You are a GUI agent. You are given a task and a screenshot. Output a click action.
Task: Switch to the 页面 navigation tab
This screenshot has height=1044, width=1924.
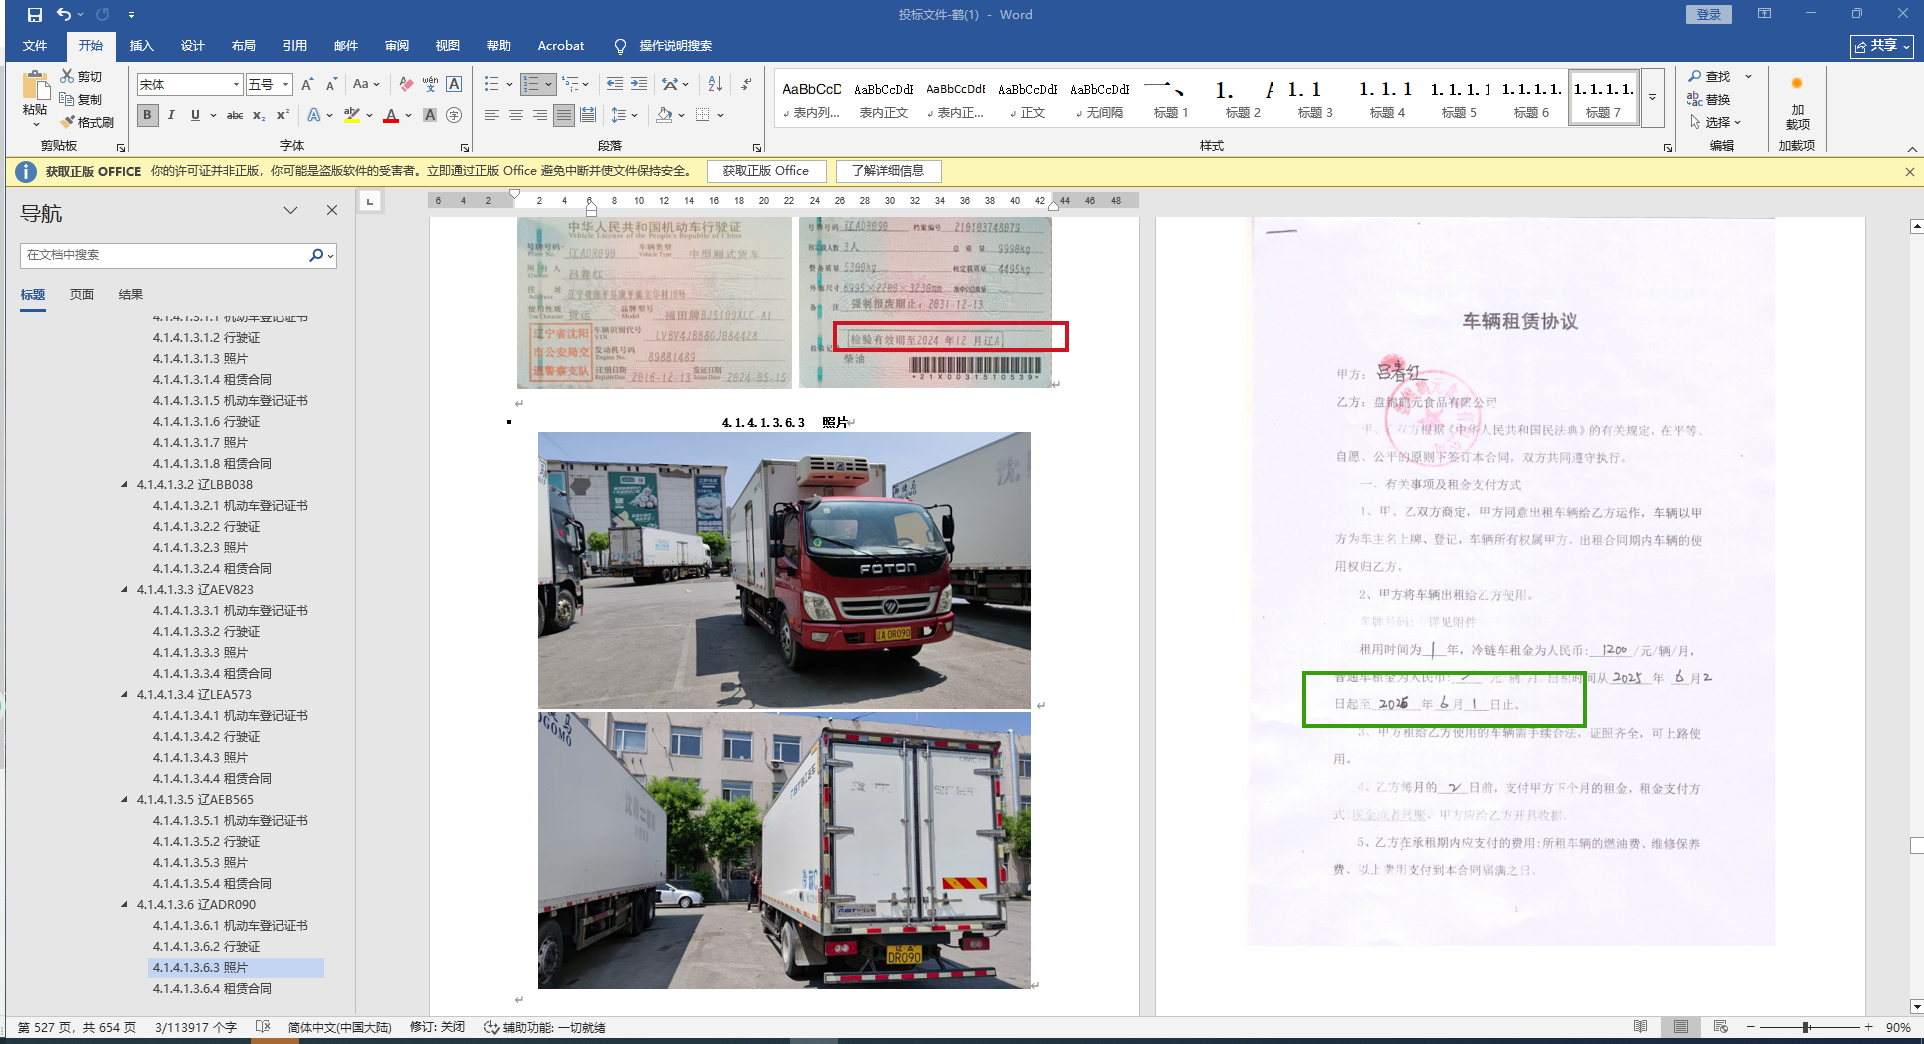click(x=82, y=295)
